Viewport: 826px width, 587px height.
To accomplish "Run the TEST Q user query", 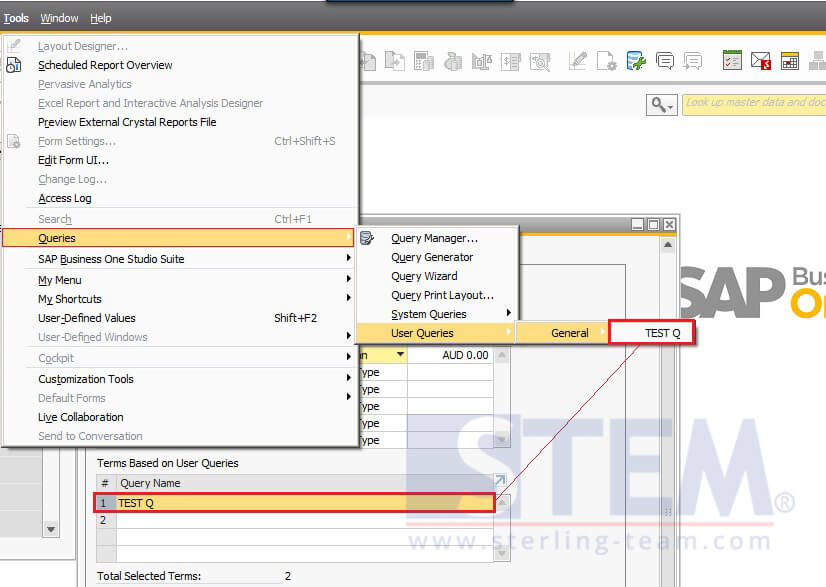I will click(652, 333).
